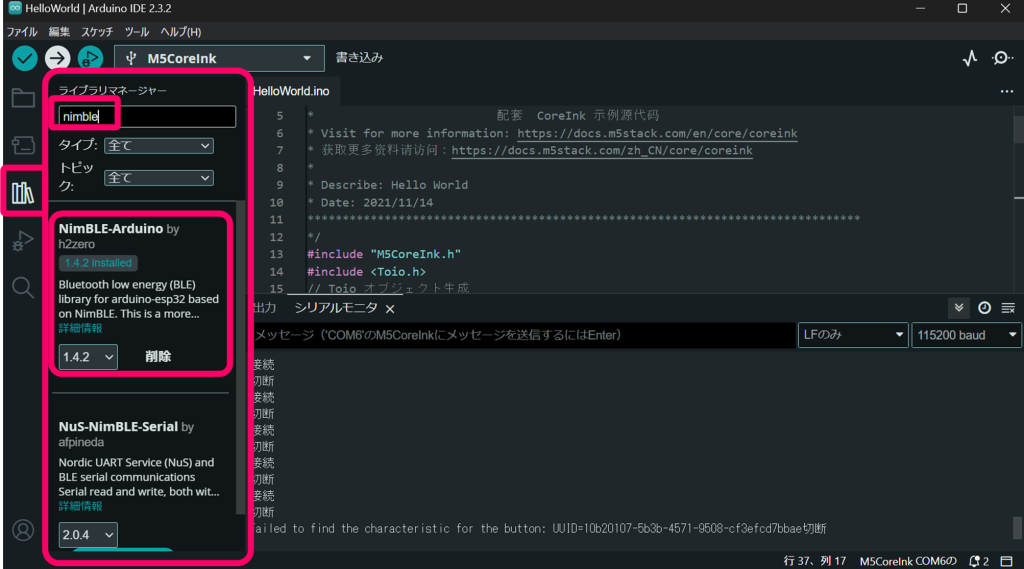Open the M5CoreInk board selector dropdown
Image resolution: width=1024 pixels, height=569 pixels.
[x=219, y=58]
